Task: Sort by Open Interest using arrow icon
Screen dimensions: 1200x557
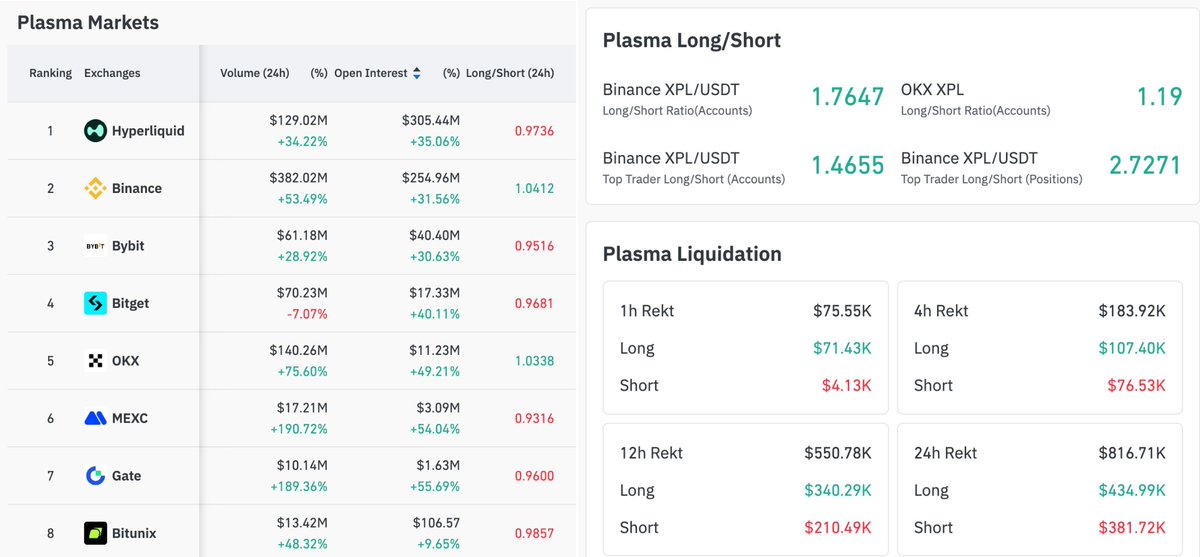Action: click(x=417, y=73)
